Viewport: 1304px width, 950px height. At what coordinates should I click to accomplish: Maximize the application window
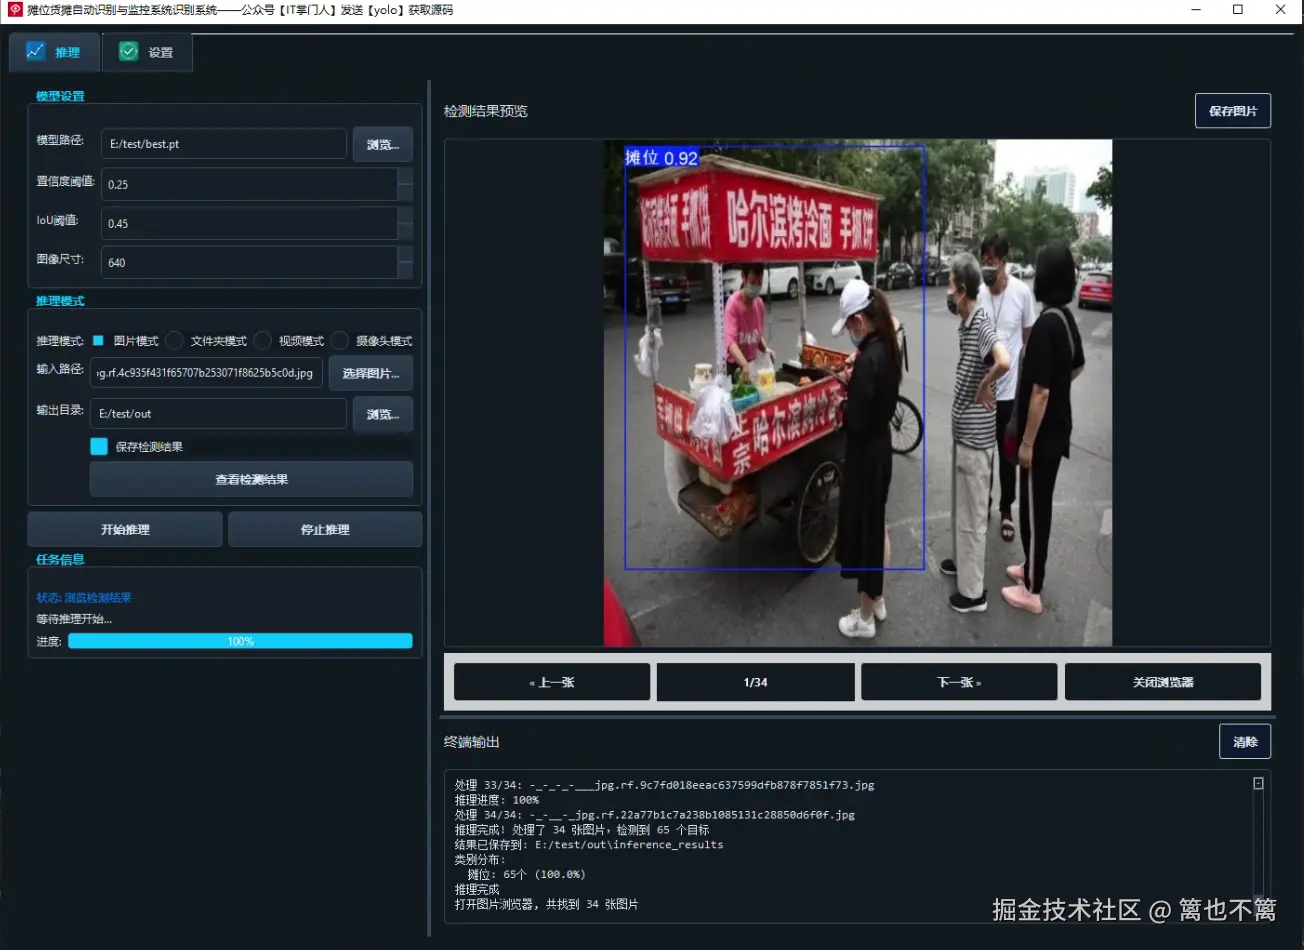tap(1238, 10)
